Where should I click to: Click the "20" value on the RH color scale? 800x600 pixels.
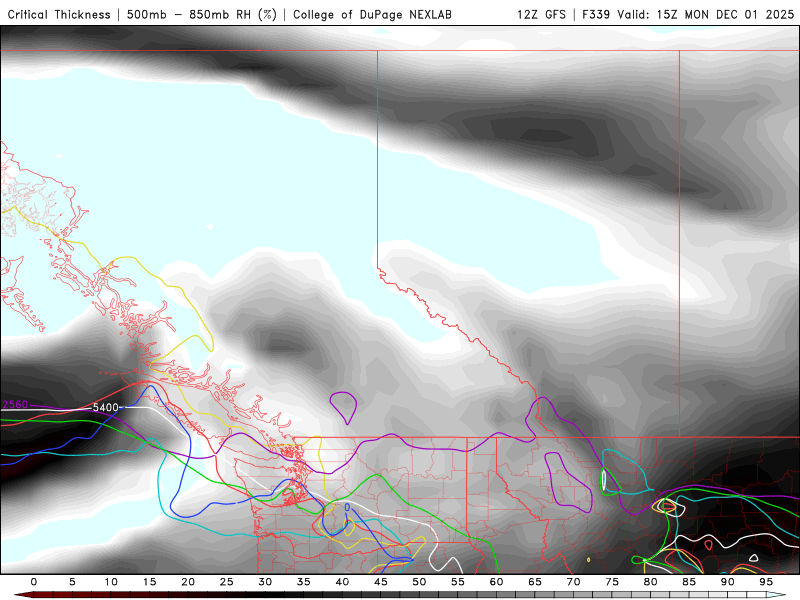[188, 582]
